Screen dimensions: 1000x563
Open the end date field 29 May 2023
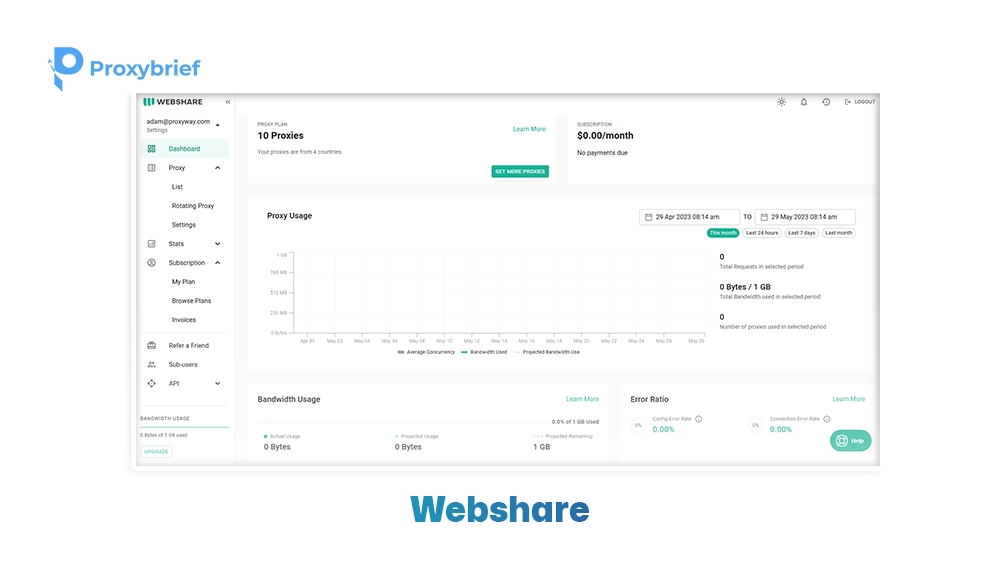pyautogui.click(x=805, y=217)
